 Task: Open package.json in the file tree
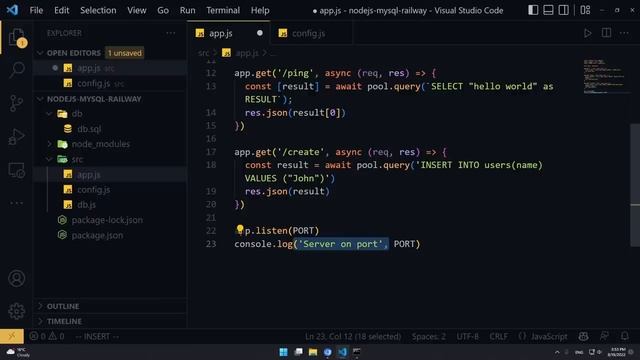point(97,236)
